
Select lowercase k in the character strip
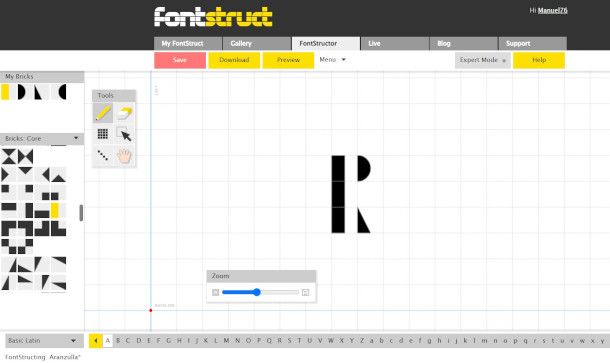coord(465,340)
